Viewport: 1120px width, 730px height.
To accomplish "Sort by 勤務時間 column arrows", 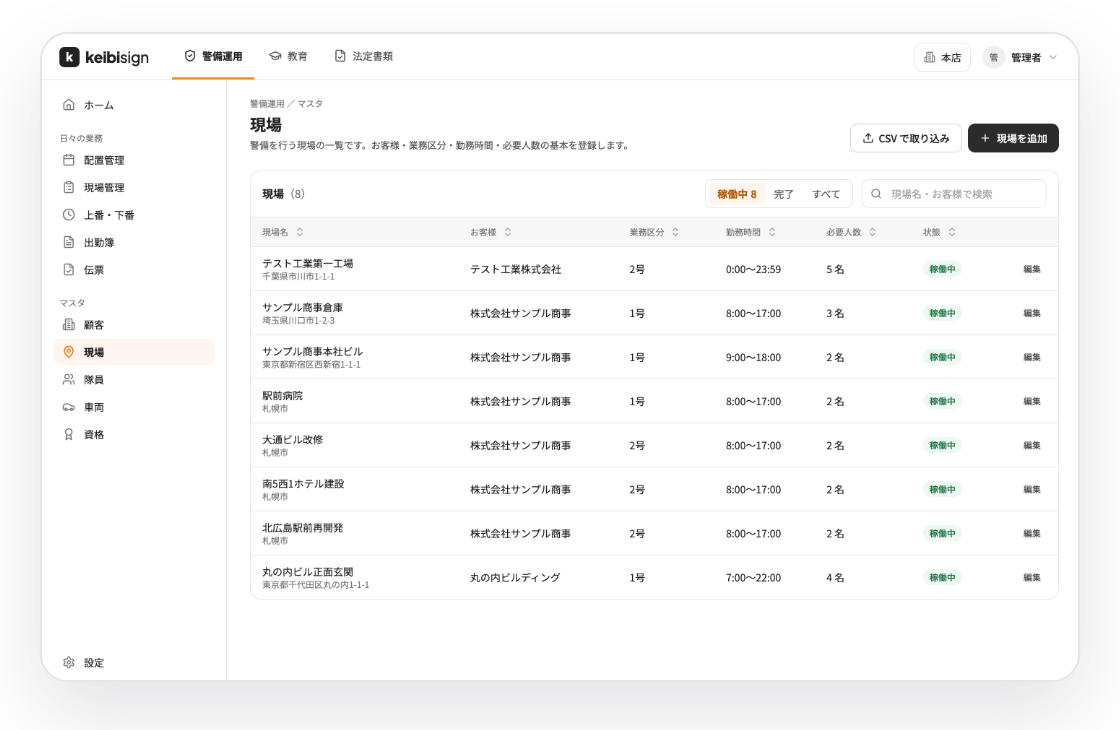I will (772, 232).
